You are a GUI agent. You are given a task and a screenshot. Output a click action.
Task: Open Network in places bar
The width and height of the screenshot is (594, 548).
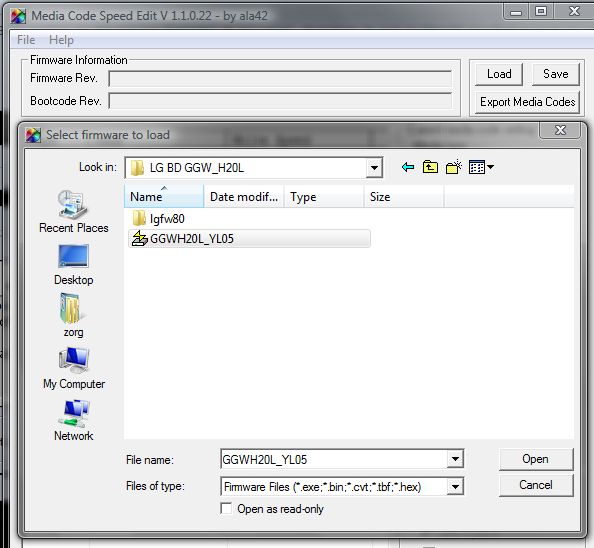click(73, 420)
